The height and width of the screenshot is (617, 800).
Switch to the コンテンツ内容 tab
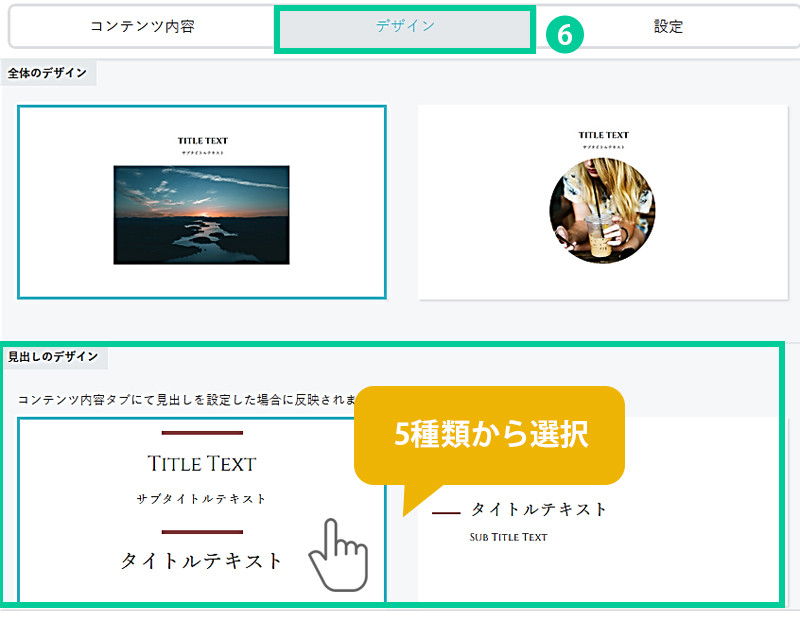click(x=142, y=27)
